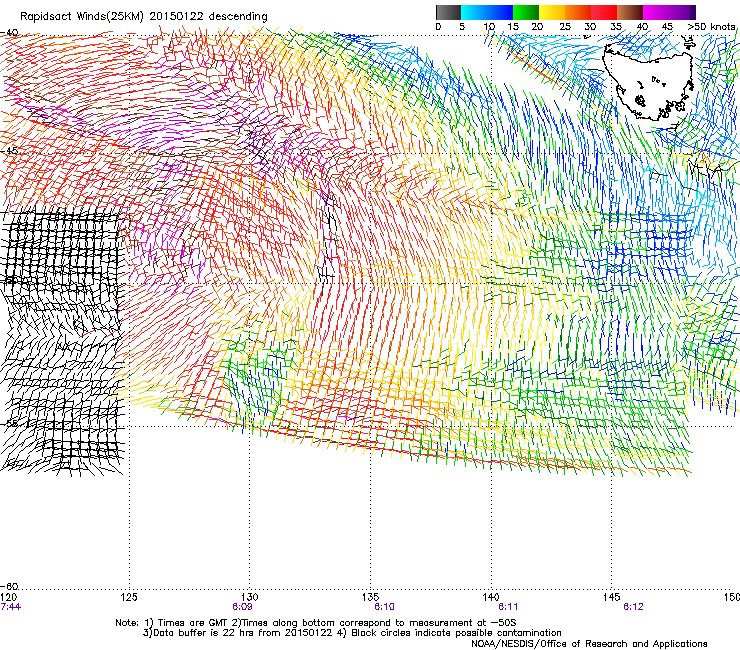This screenshot has width=740, height=650.
Task: Click the green 15-20 knots legend segment
Action: (x=526, y=12)
